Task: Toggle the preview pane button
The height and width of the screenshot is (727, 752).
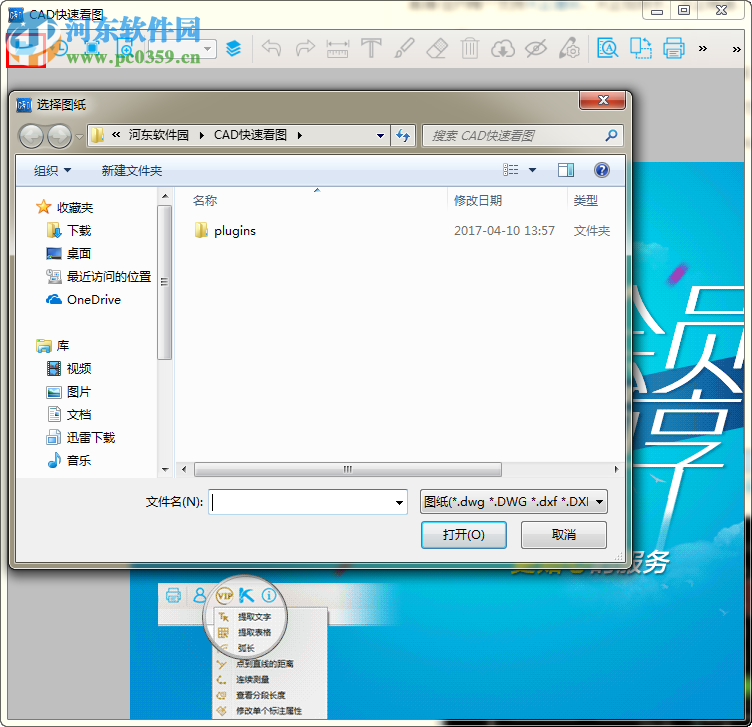Action: coord(566,170)
